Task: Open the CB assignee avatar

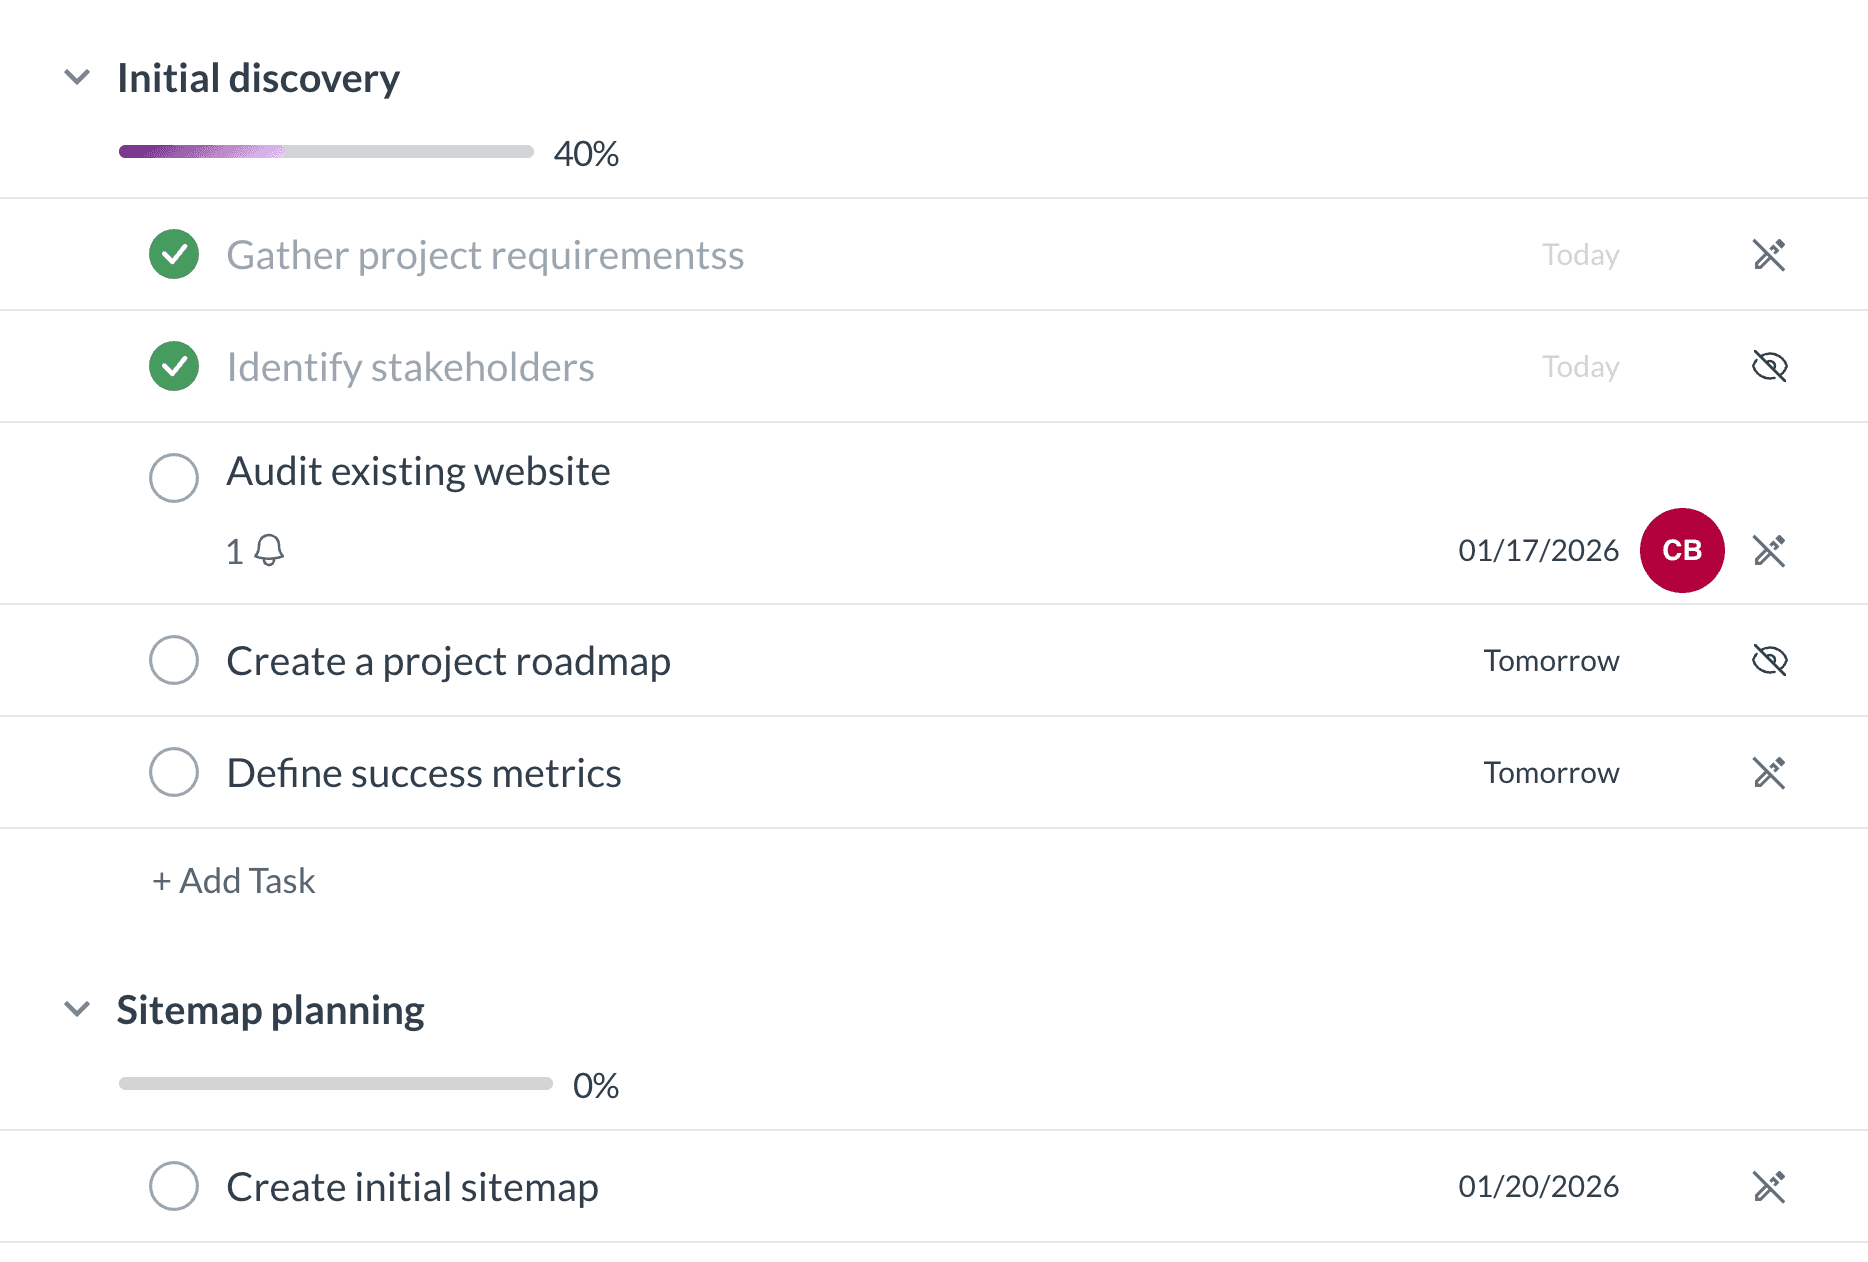Action: click(x=1682, y=550)
